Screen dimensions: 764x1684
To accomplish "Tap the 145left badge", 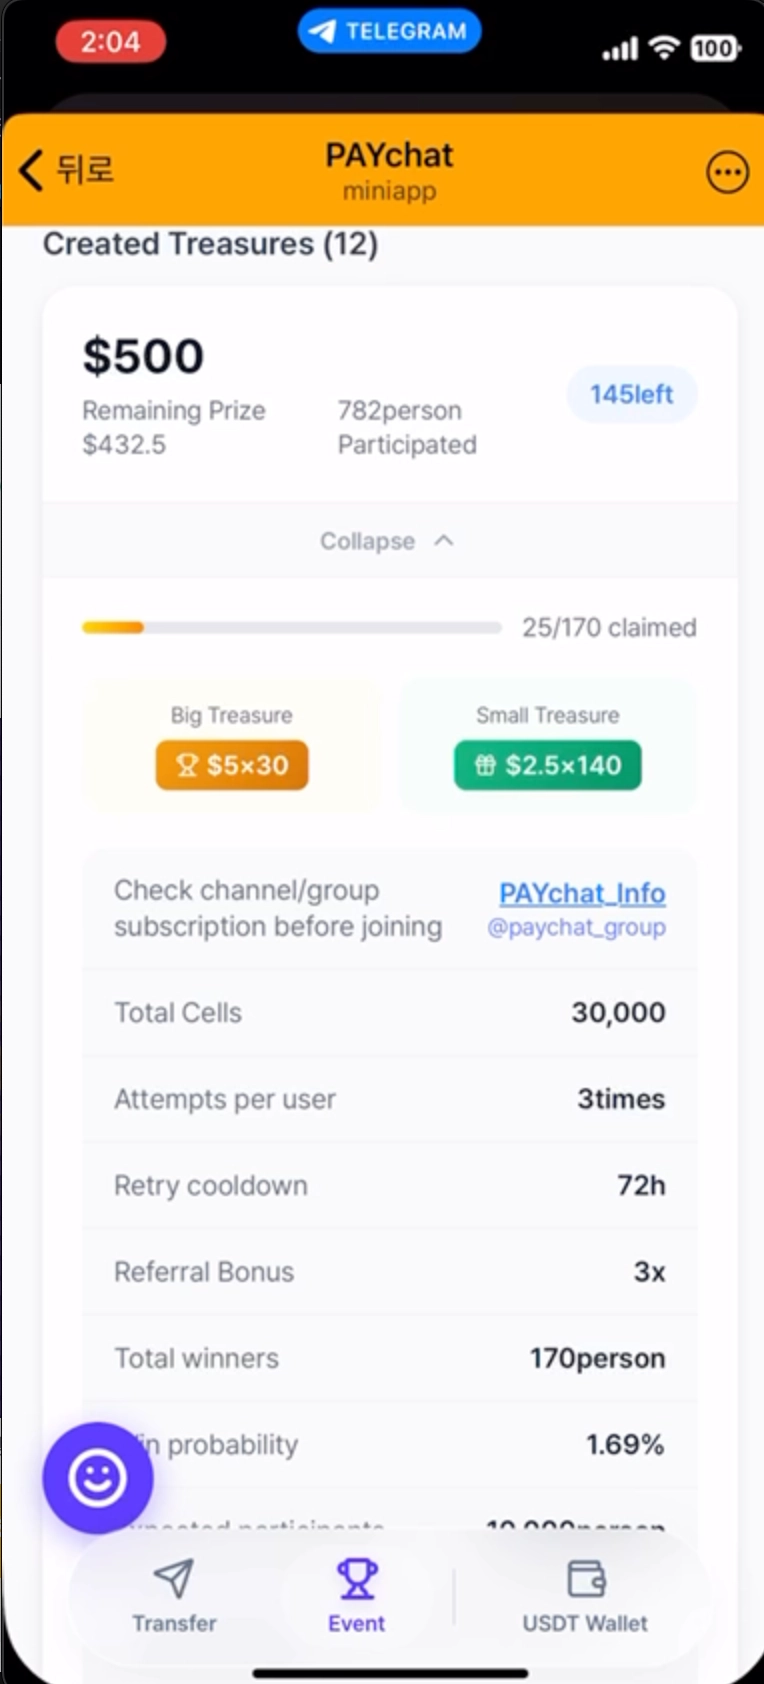I will click(632, 394).
